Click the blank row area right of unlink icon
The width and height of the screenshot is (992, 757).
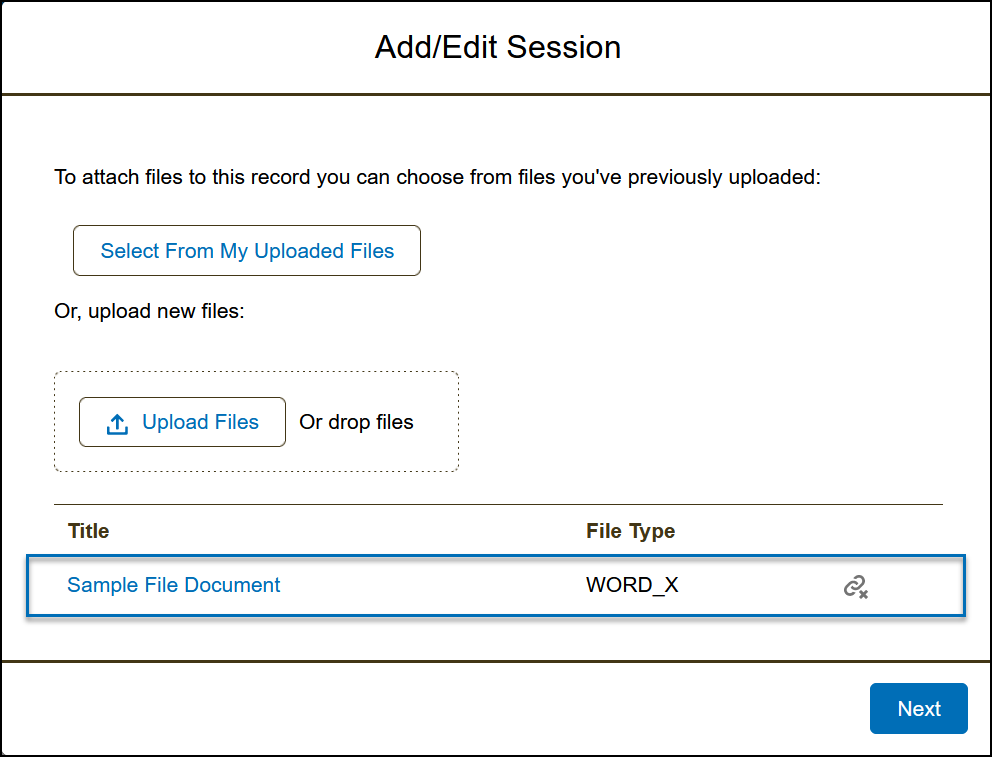[x=915, y=586]
